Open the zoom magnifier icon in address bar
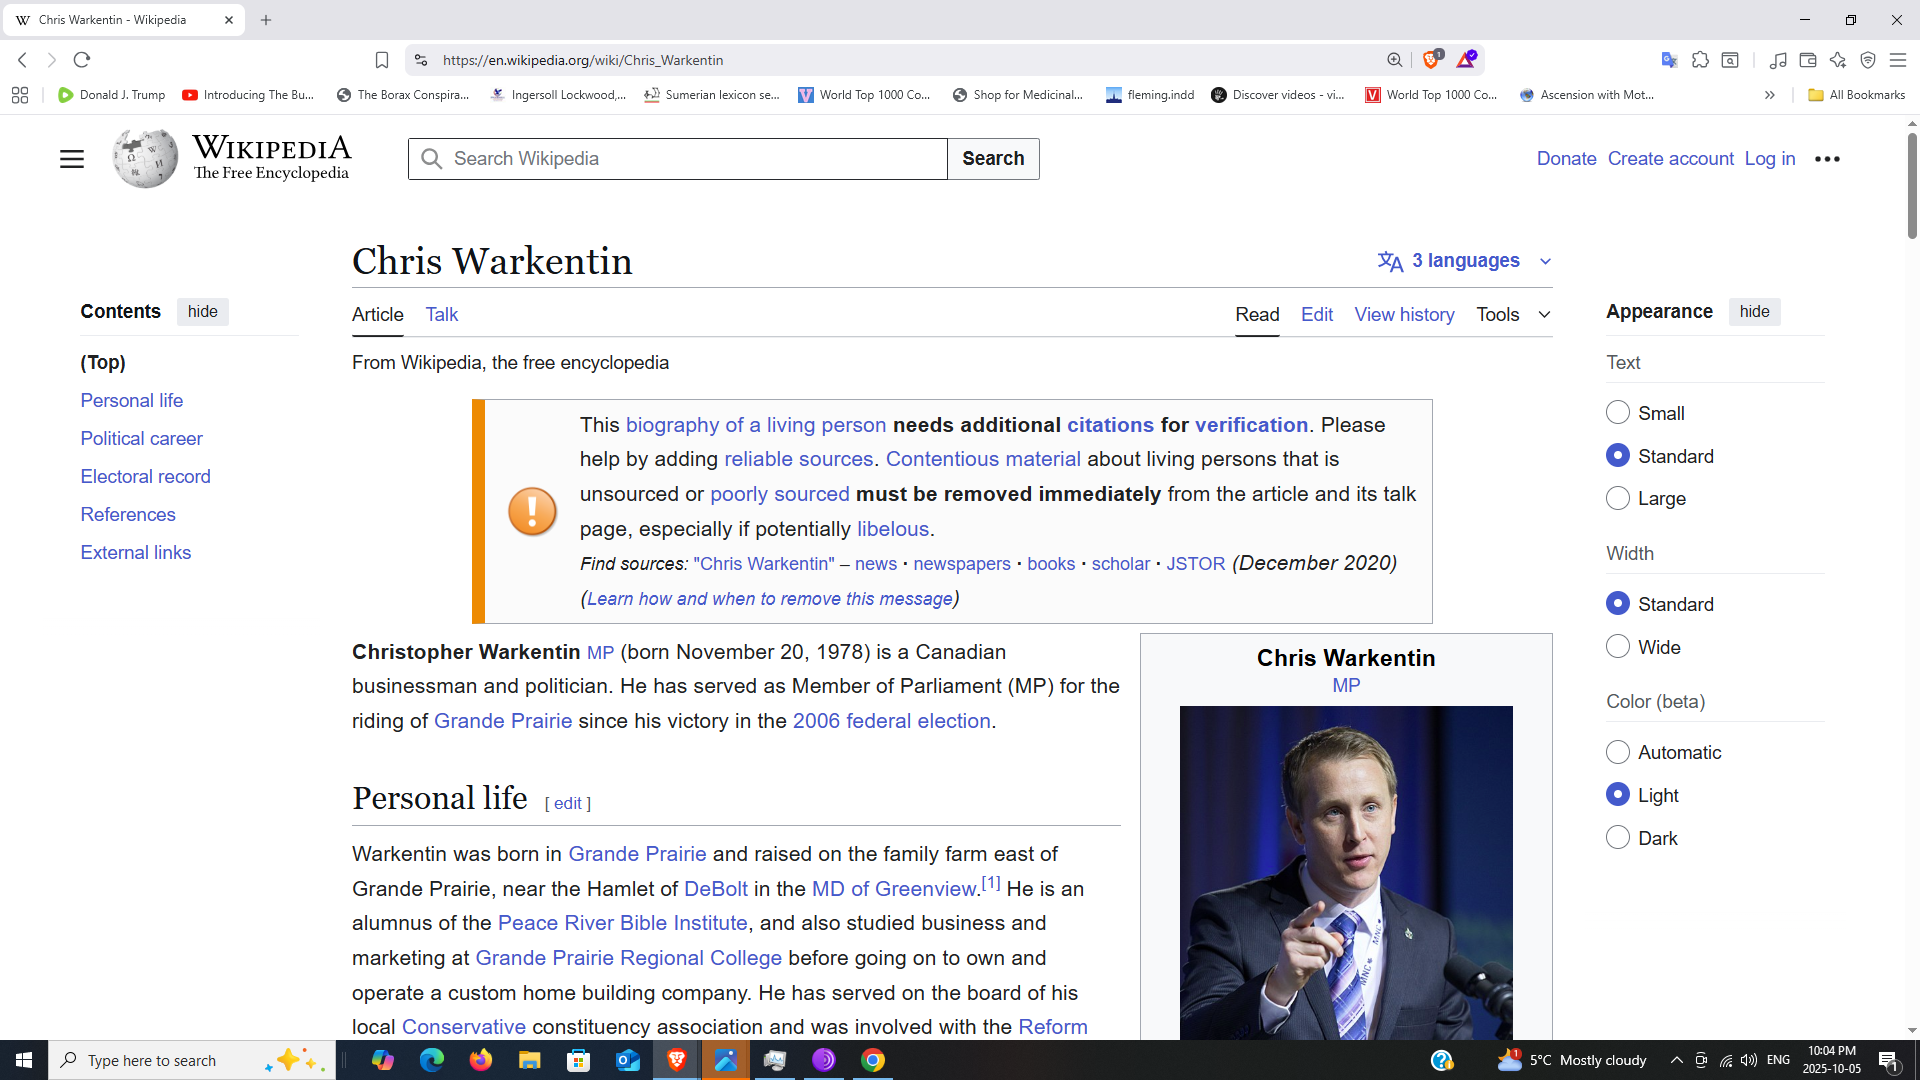 click(1394, 60)
